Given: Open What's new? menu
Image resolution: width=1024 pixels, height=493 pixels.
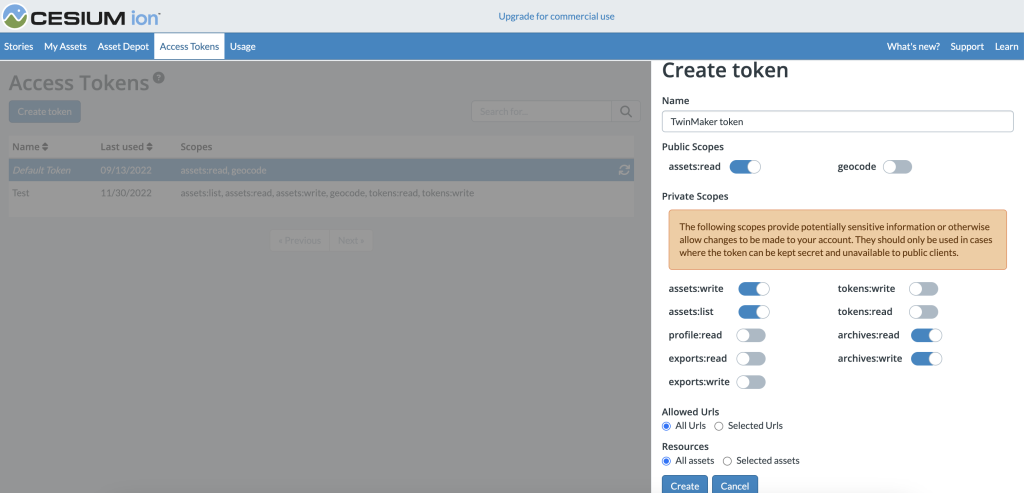Looking at the screenshot, I should (x=913, y=46).
